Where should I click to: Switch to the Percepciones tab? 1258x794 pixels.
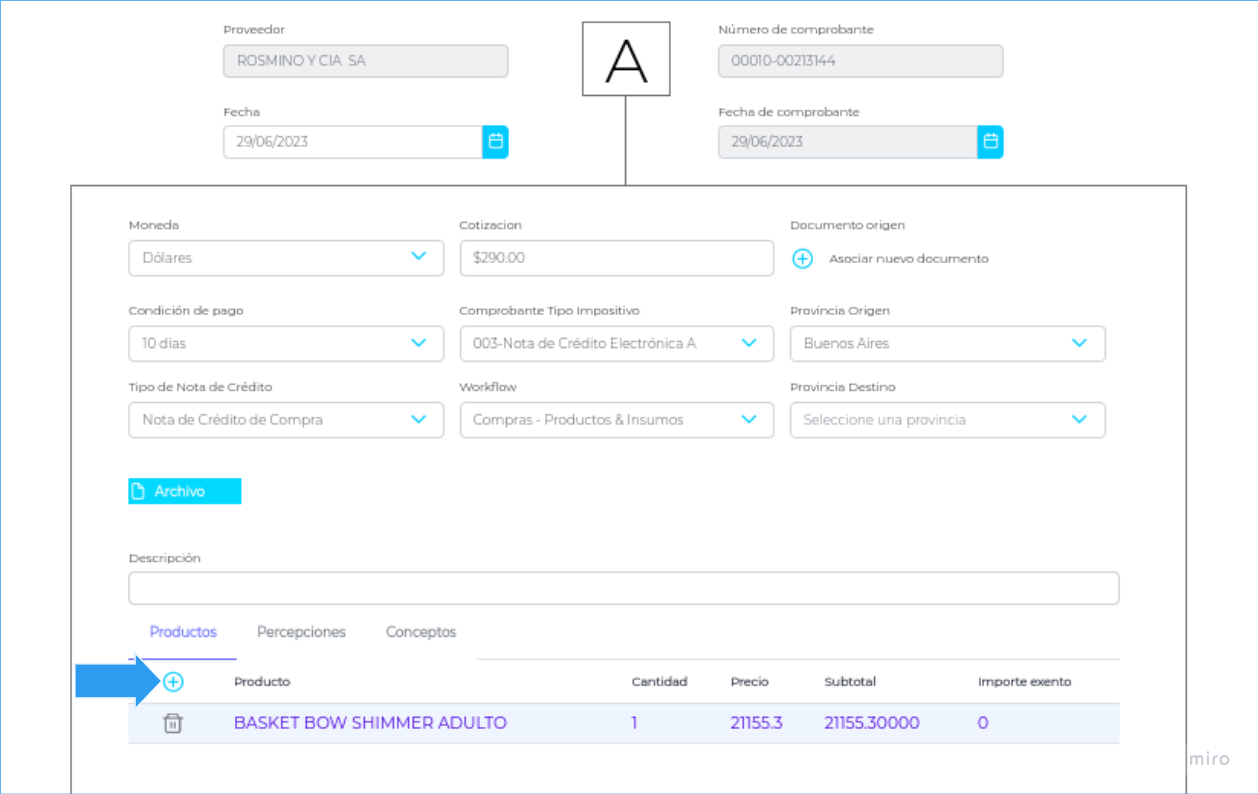point(301,632)
